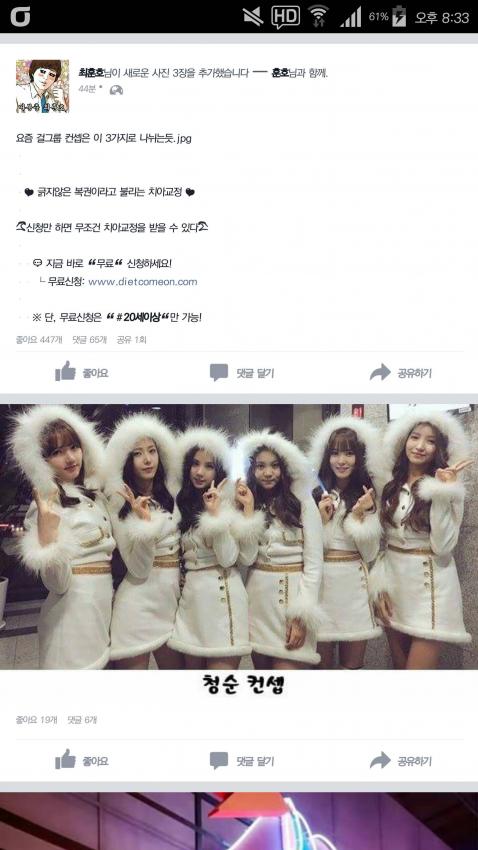Open the www.dietcomeon.com link
This screenshot has width=478, height=850.
pyautogui.click(x=143, y=282)
